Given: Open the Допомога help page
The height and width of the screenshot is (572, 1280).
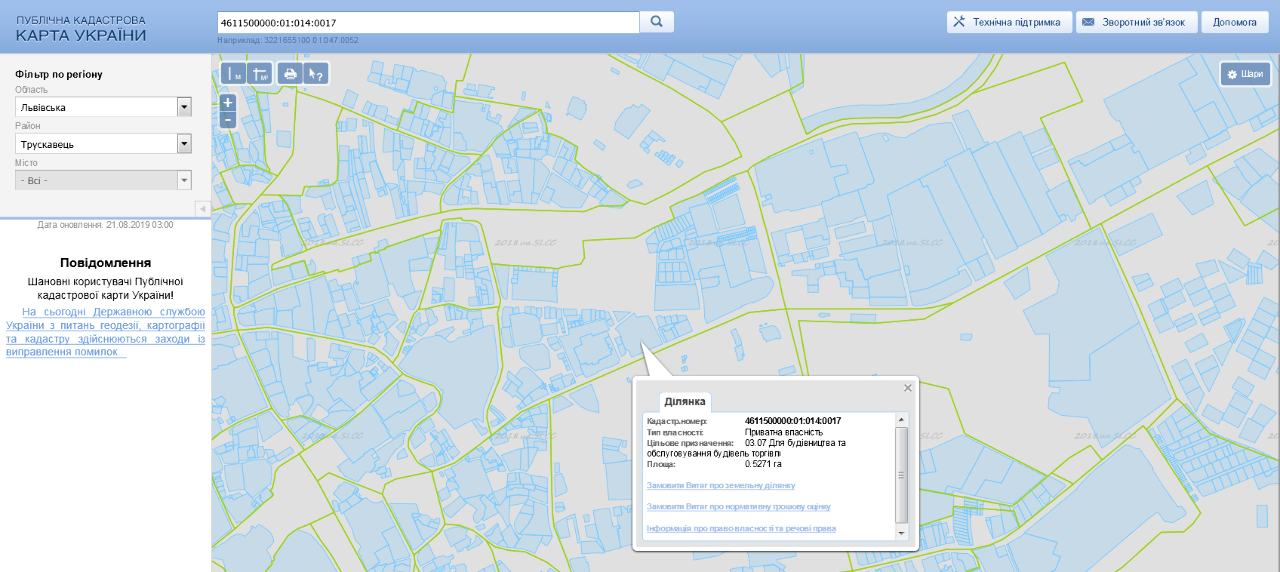Looking at the screenshot, I should click(1235, 22).
